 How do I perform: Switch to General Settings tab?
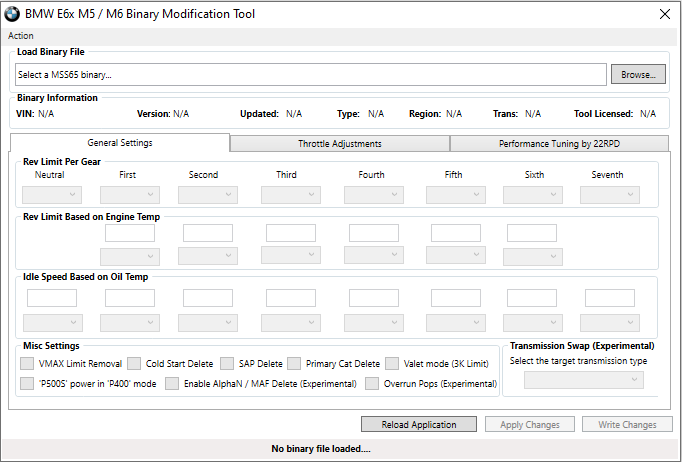pos(120,143)
